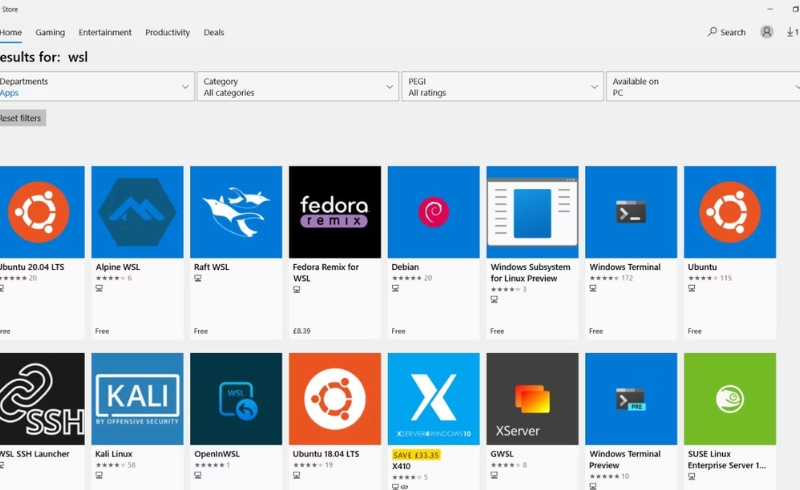Click the Alpine WSL title text
The width and height of the screenshot is (800, 490).
tap(117, 267)
